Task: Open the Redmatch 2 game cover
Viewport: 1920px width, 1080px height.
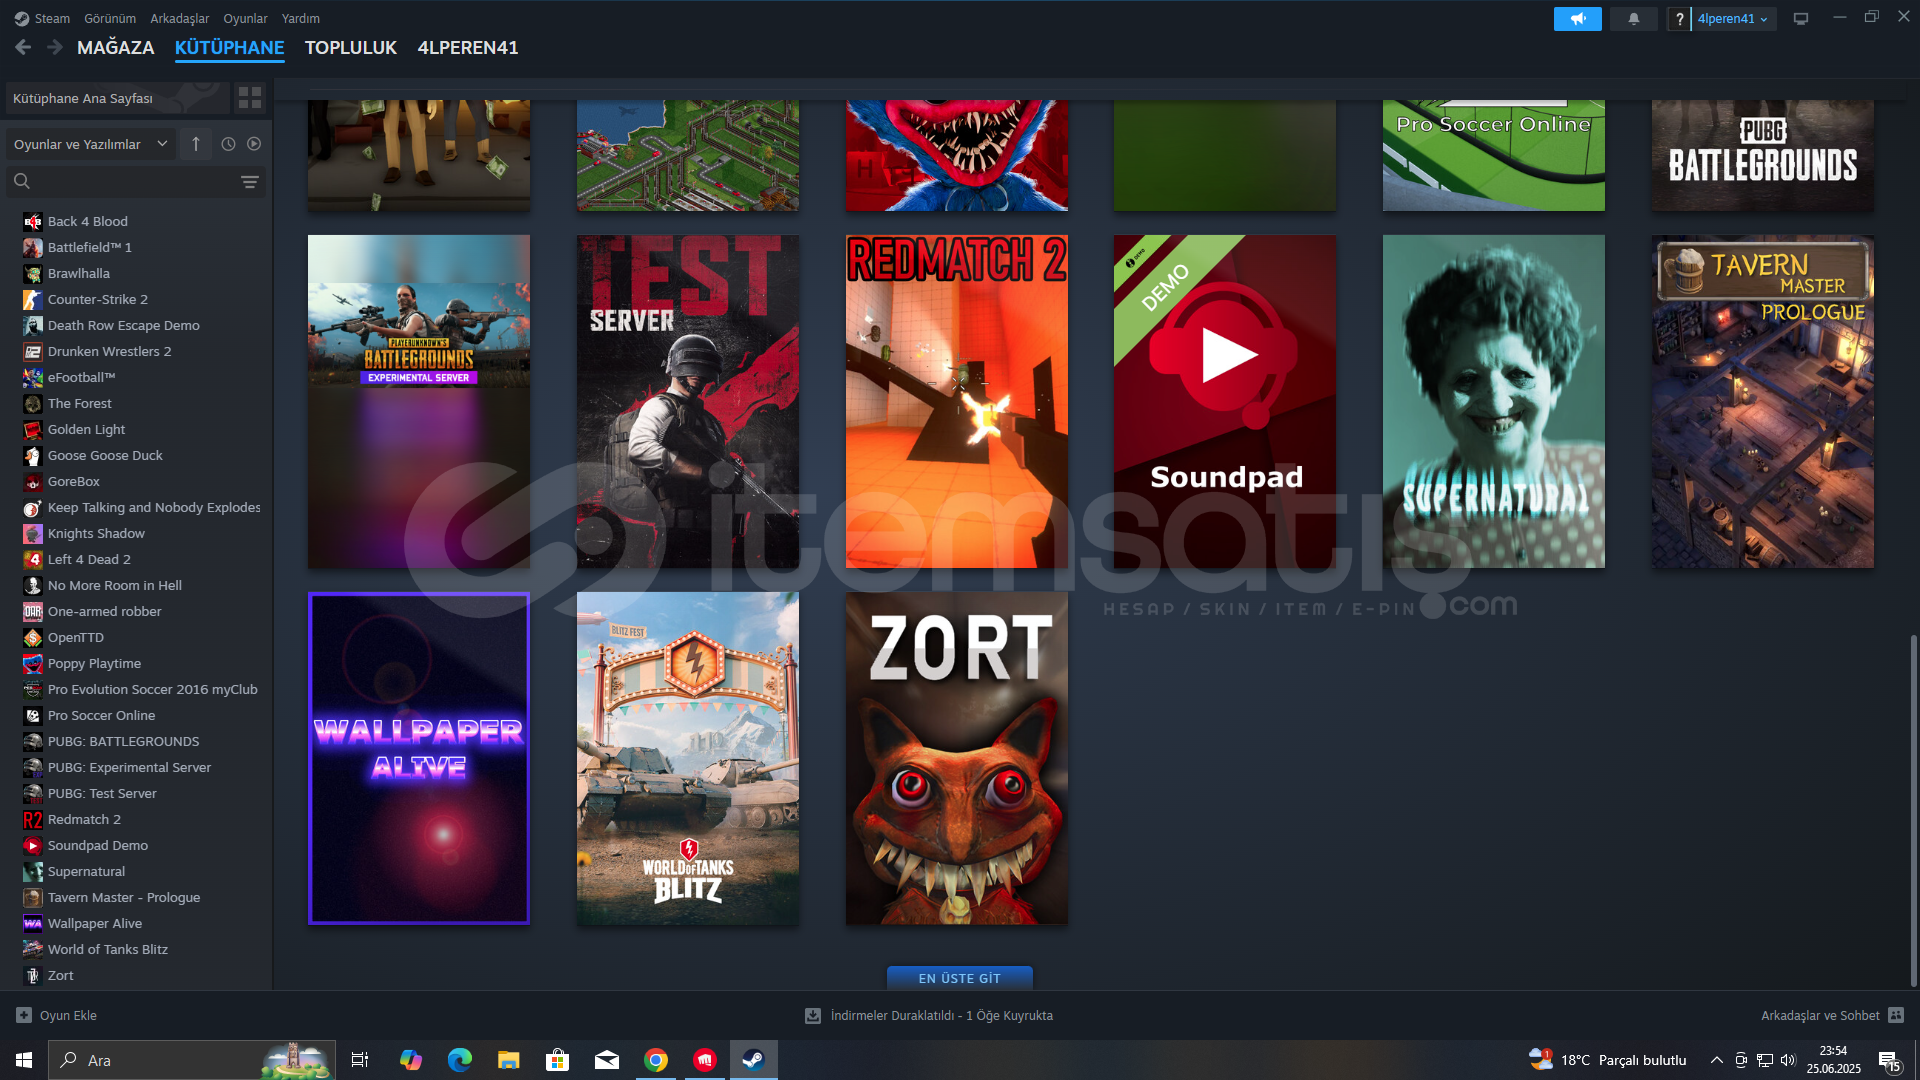Action: point(957,401)
